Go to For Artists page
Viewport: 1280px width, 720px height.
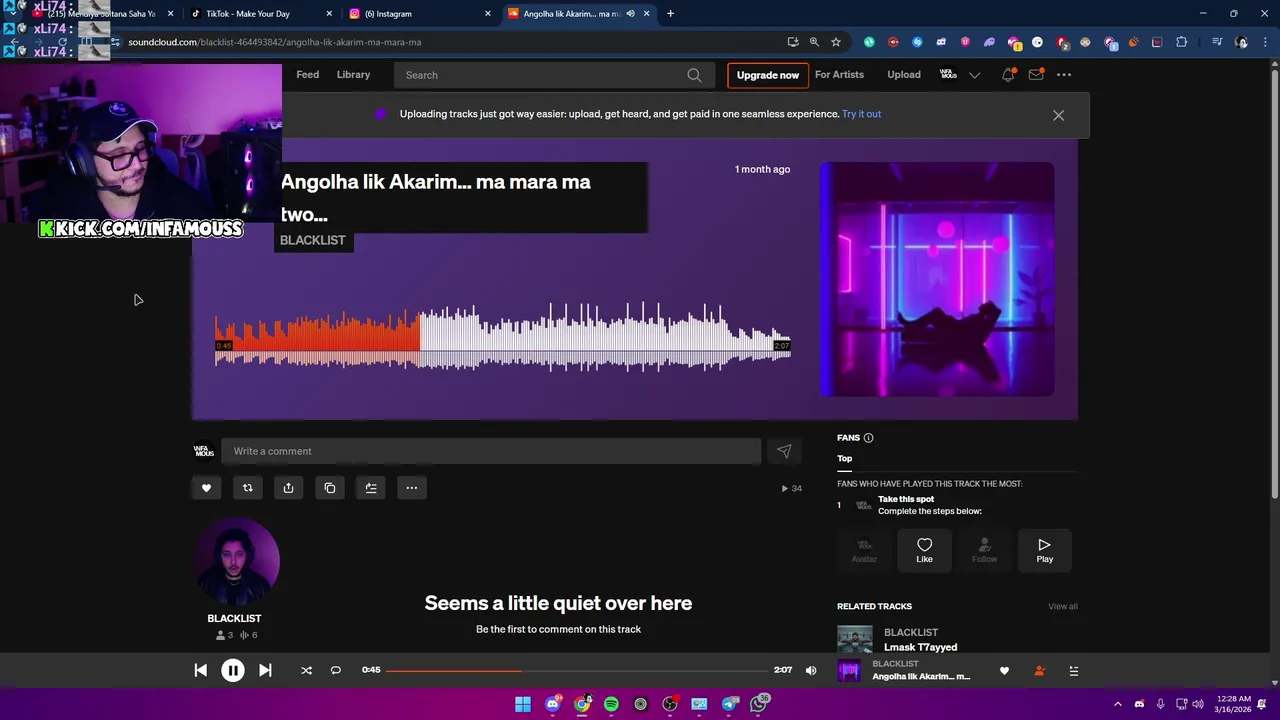pos(839,75)
